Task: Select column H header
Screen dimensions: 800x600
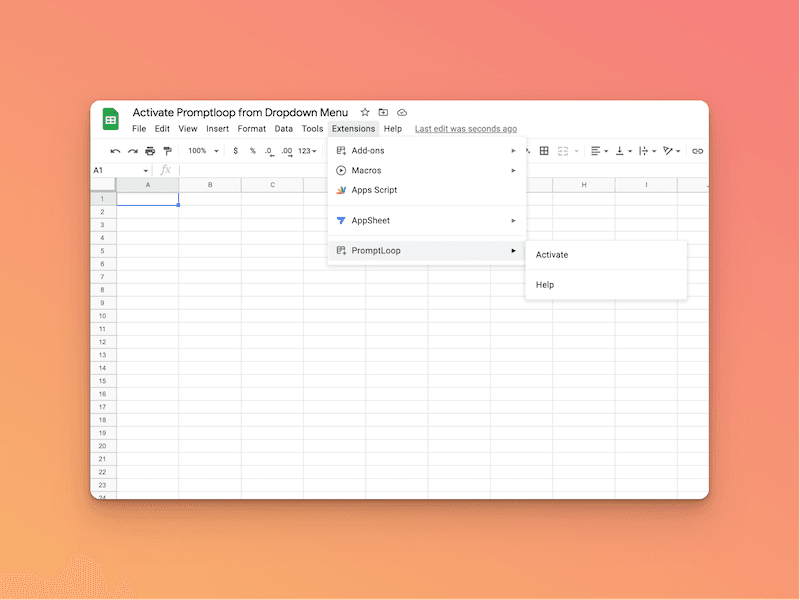Action: [x=584, y=185]
